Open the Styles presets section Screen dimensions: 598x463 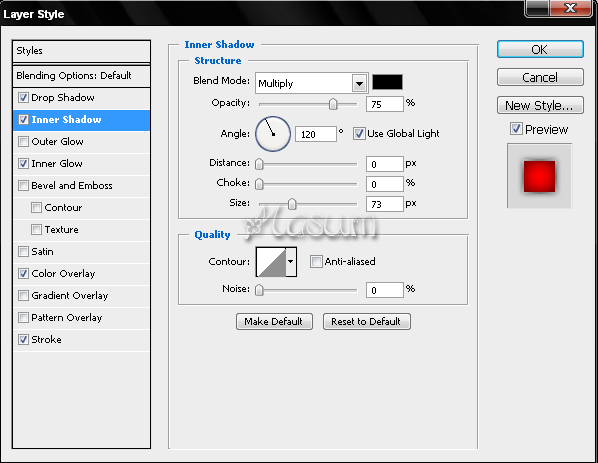coord(81,51)
